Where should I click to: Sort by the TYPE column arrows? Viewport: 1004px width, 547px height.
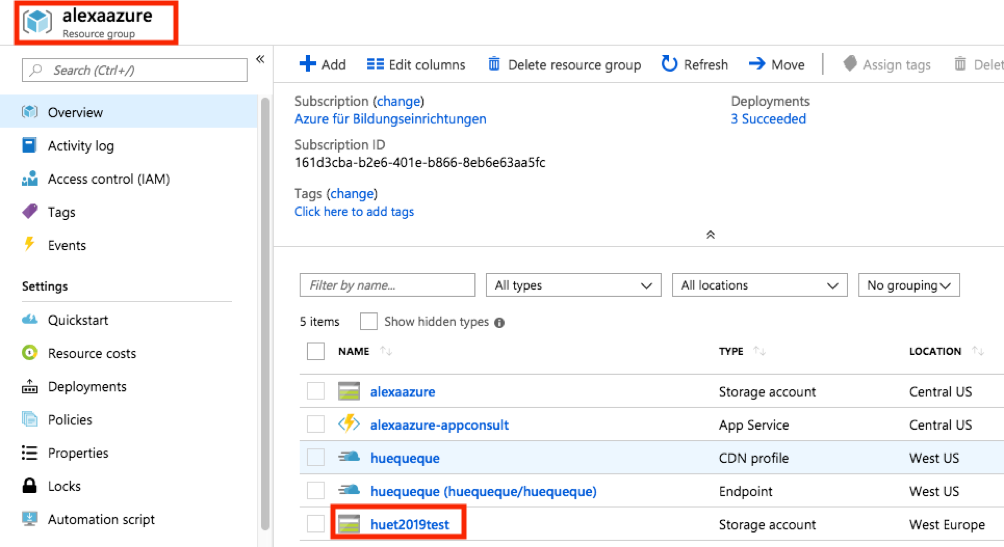pyautogui.click(x=759, y=351)
